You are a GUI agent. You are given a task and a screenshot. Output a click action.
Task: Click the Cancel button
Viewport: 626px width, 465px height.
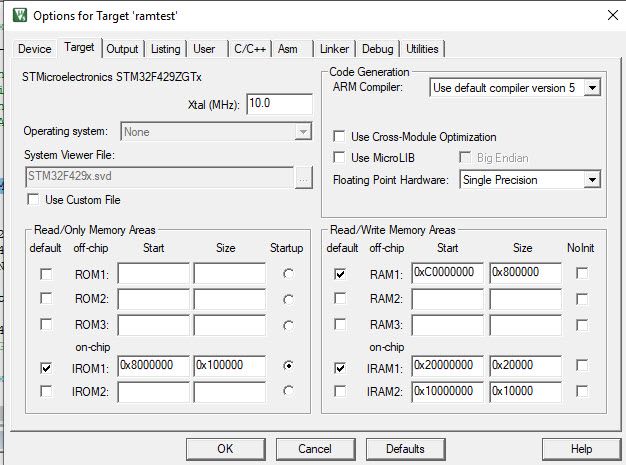click(x=315, y=449)
